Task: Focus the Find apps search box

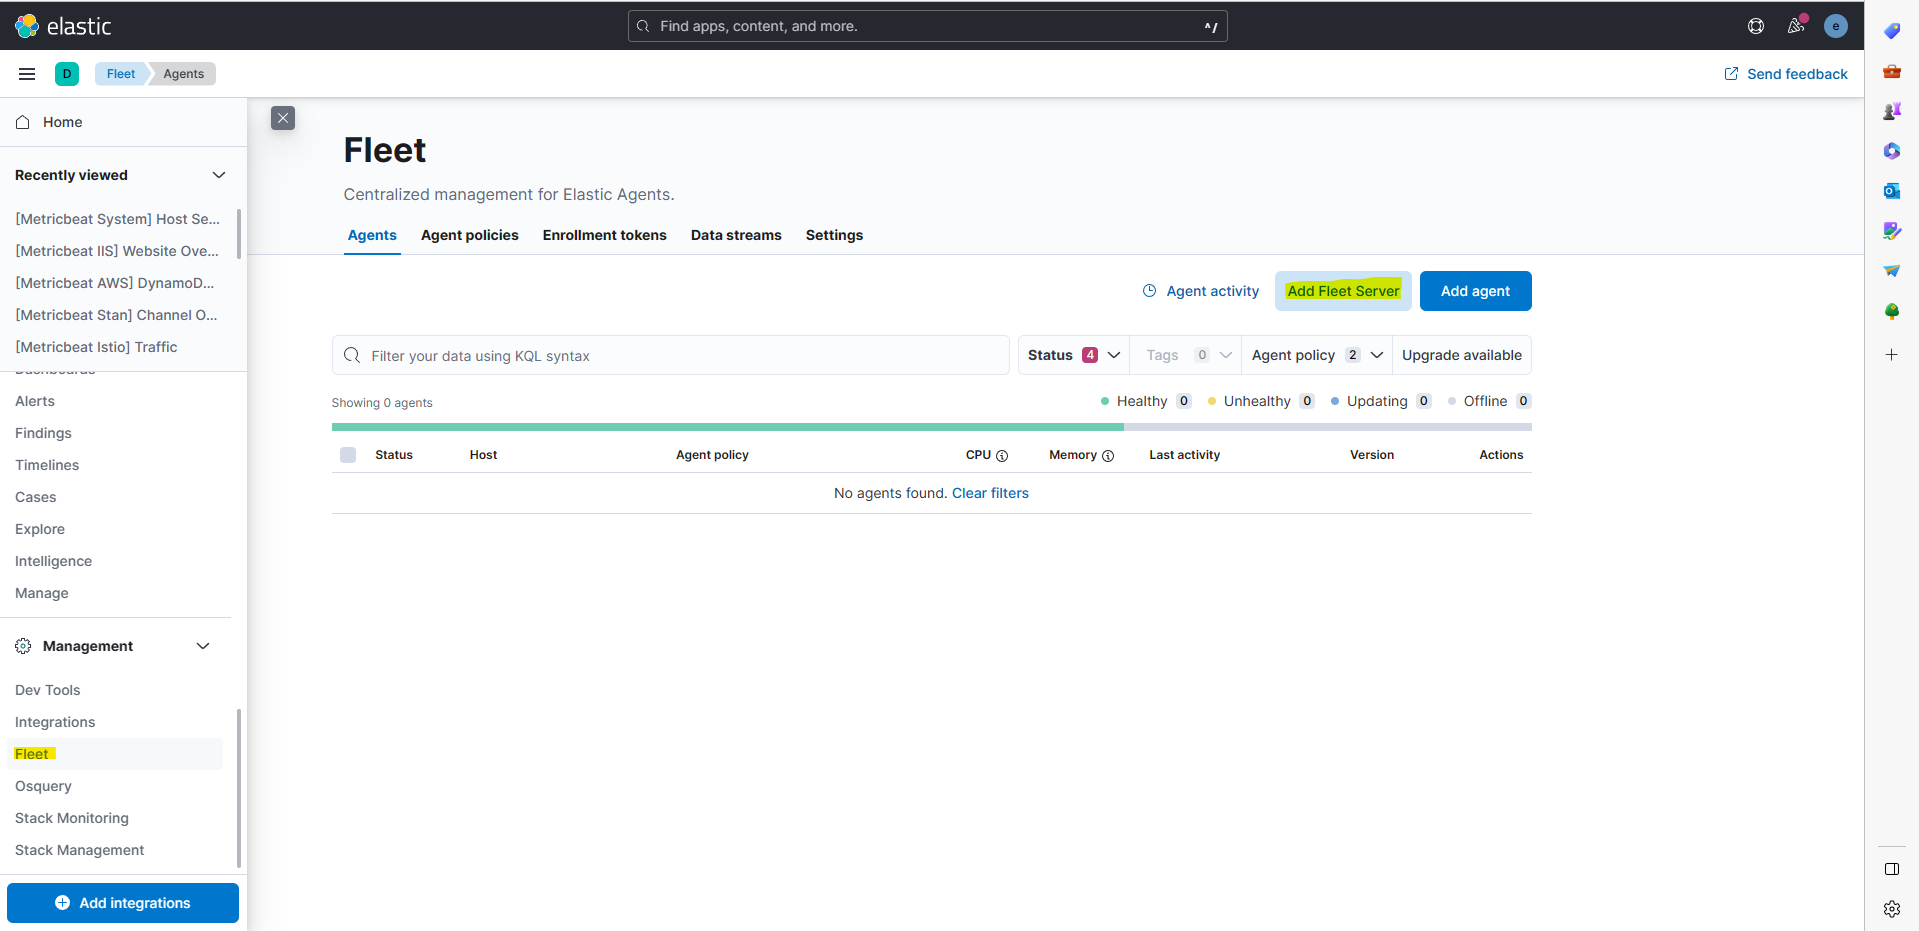Action: 927,26
